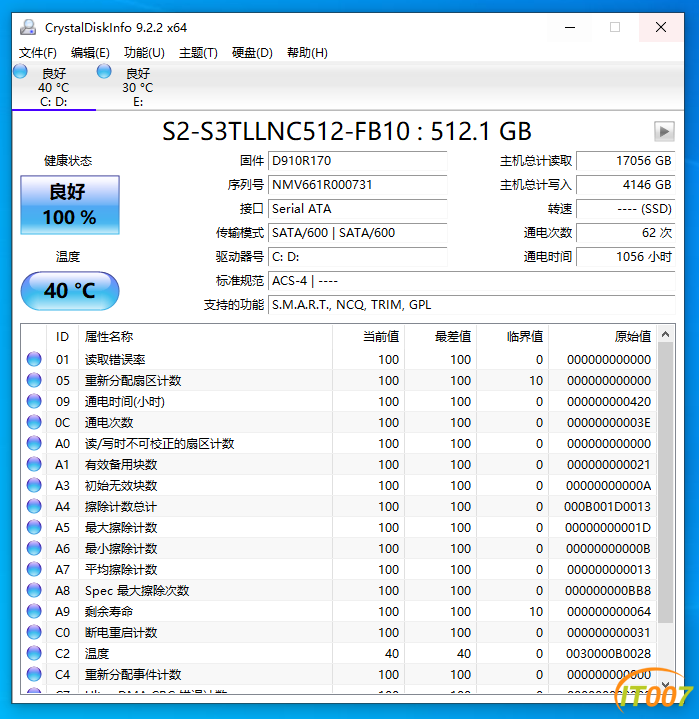The height and width of the screenshot is (719, 699).
Task: Click raw value 0030000B0028
Action: pyautogui.click(x=608, y=654)
